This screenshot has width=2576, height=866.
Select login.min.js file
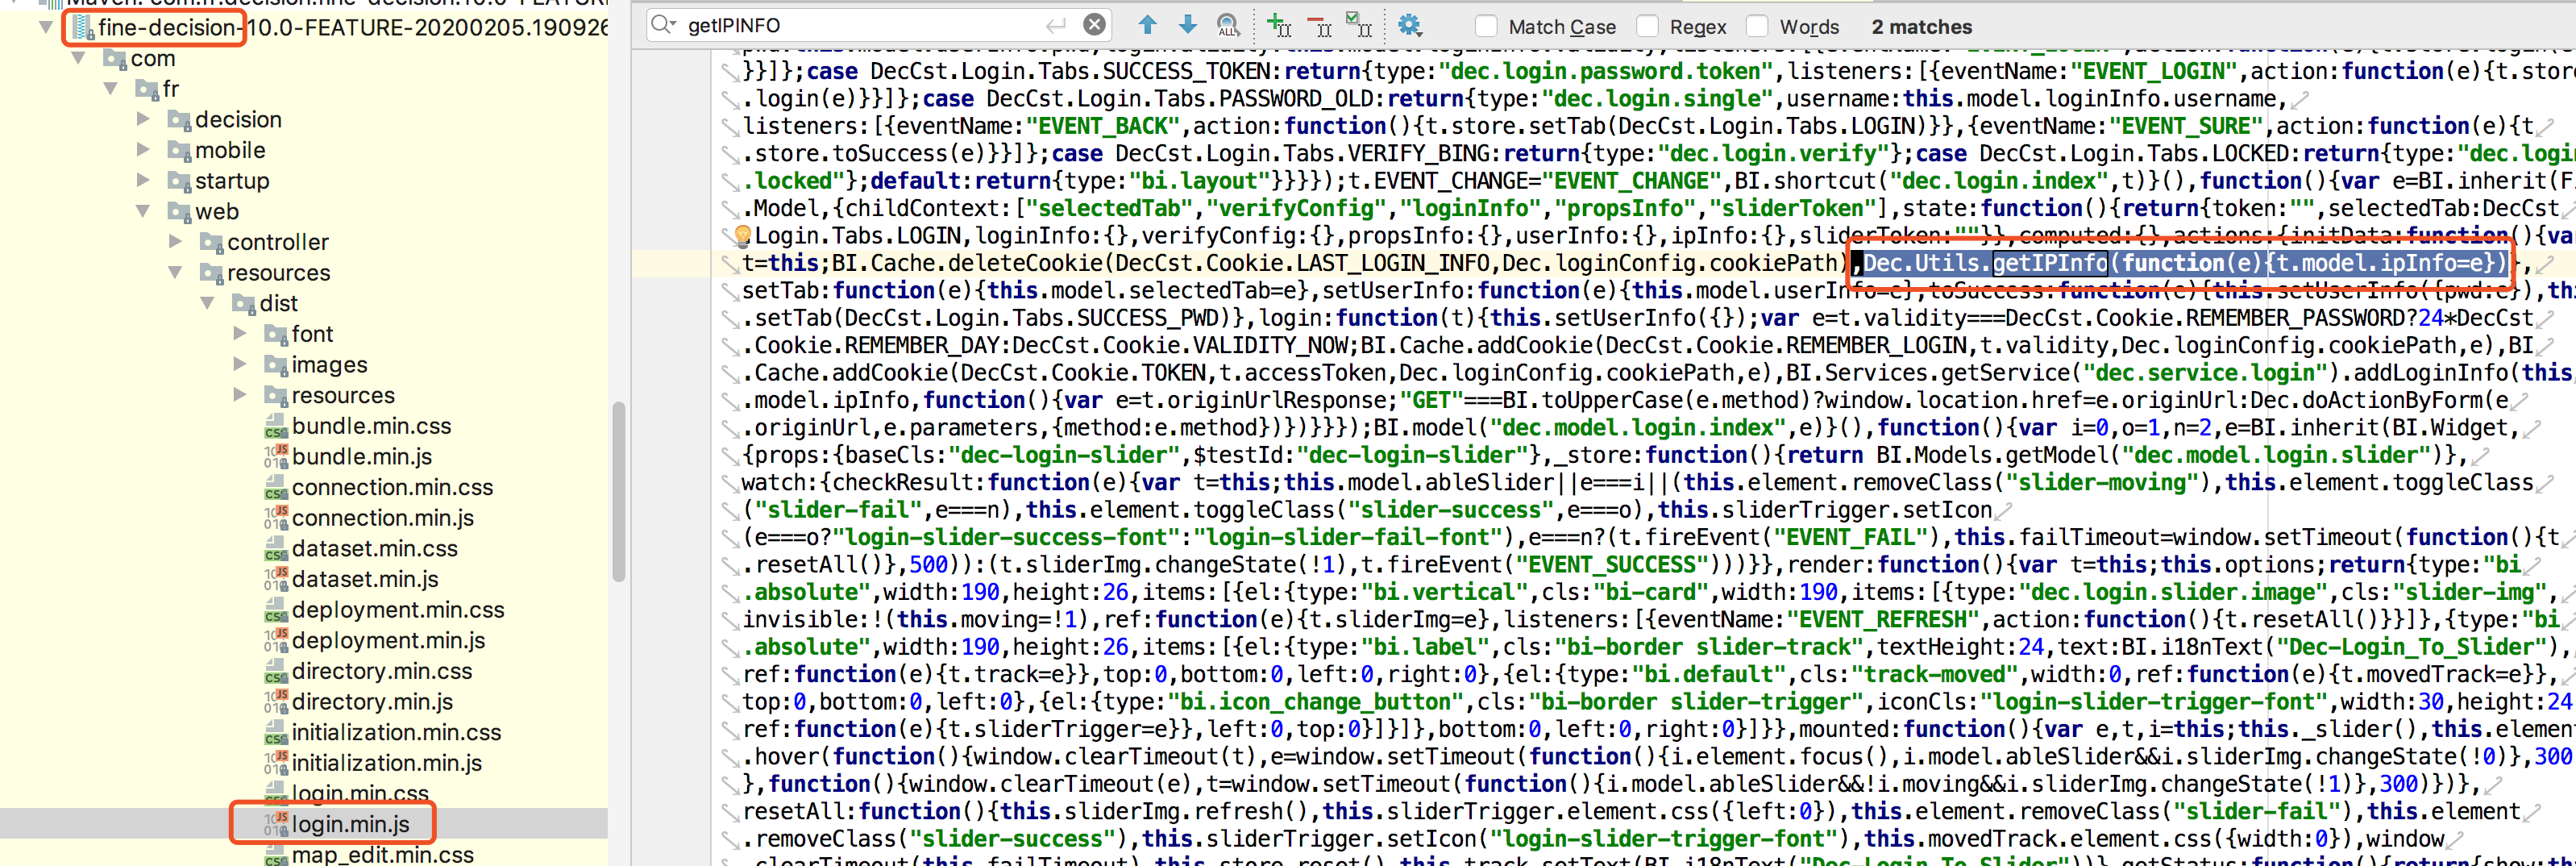(350, 824)
